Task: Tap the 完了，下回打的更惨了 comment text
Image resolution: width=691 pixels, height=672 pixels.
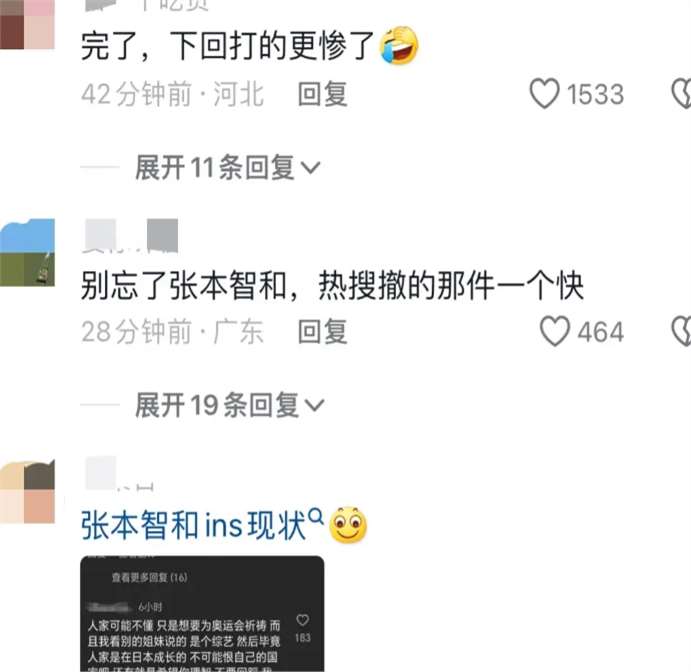Action: 227,46
